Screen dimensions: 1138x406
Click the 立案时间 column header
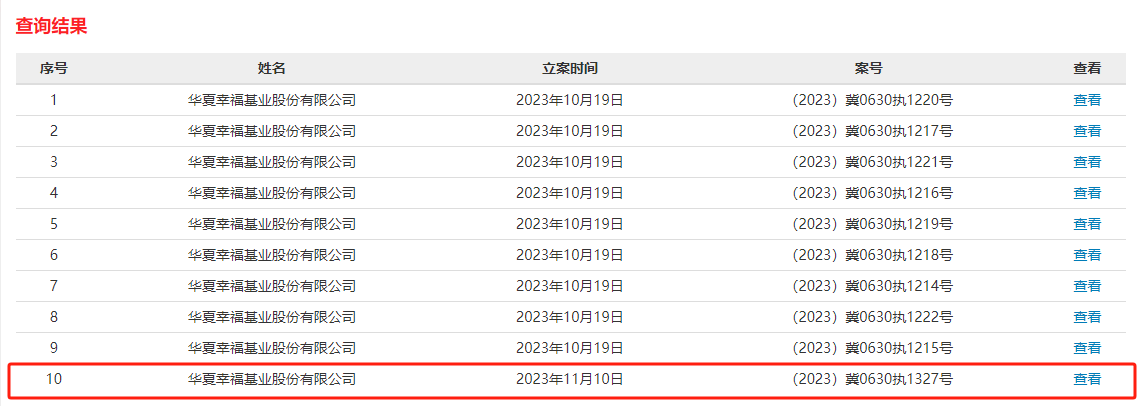click(x=570, y=69)
